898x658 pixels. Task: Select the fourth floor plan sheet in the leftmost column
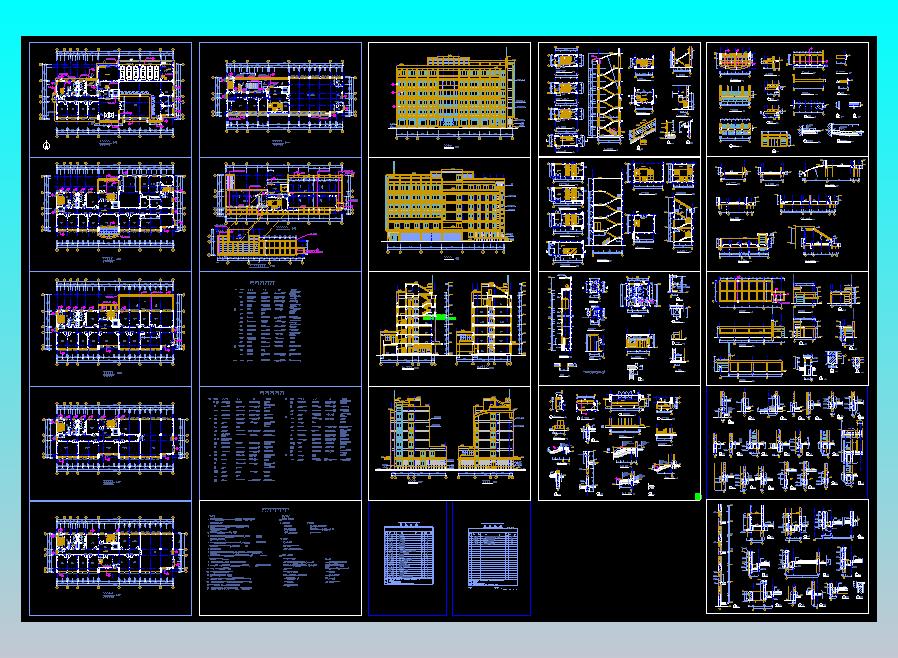111,443
